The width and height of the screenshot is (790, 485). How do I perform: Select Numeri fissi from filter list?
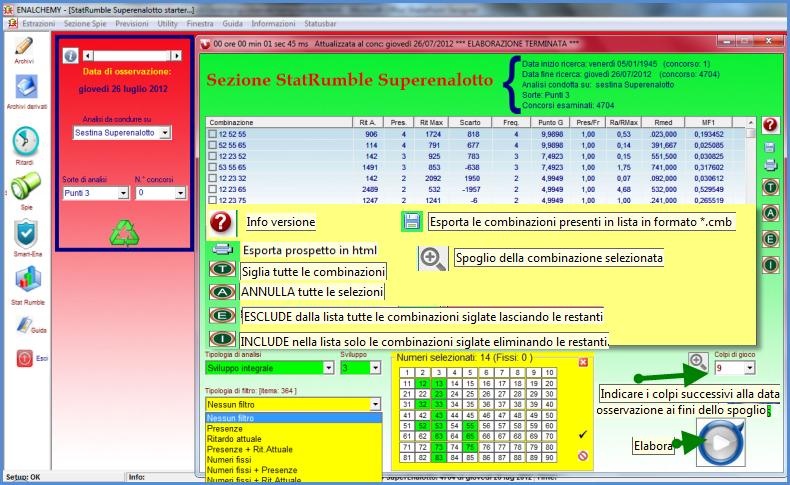point(293,459)
